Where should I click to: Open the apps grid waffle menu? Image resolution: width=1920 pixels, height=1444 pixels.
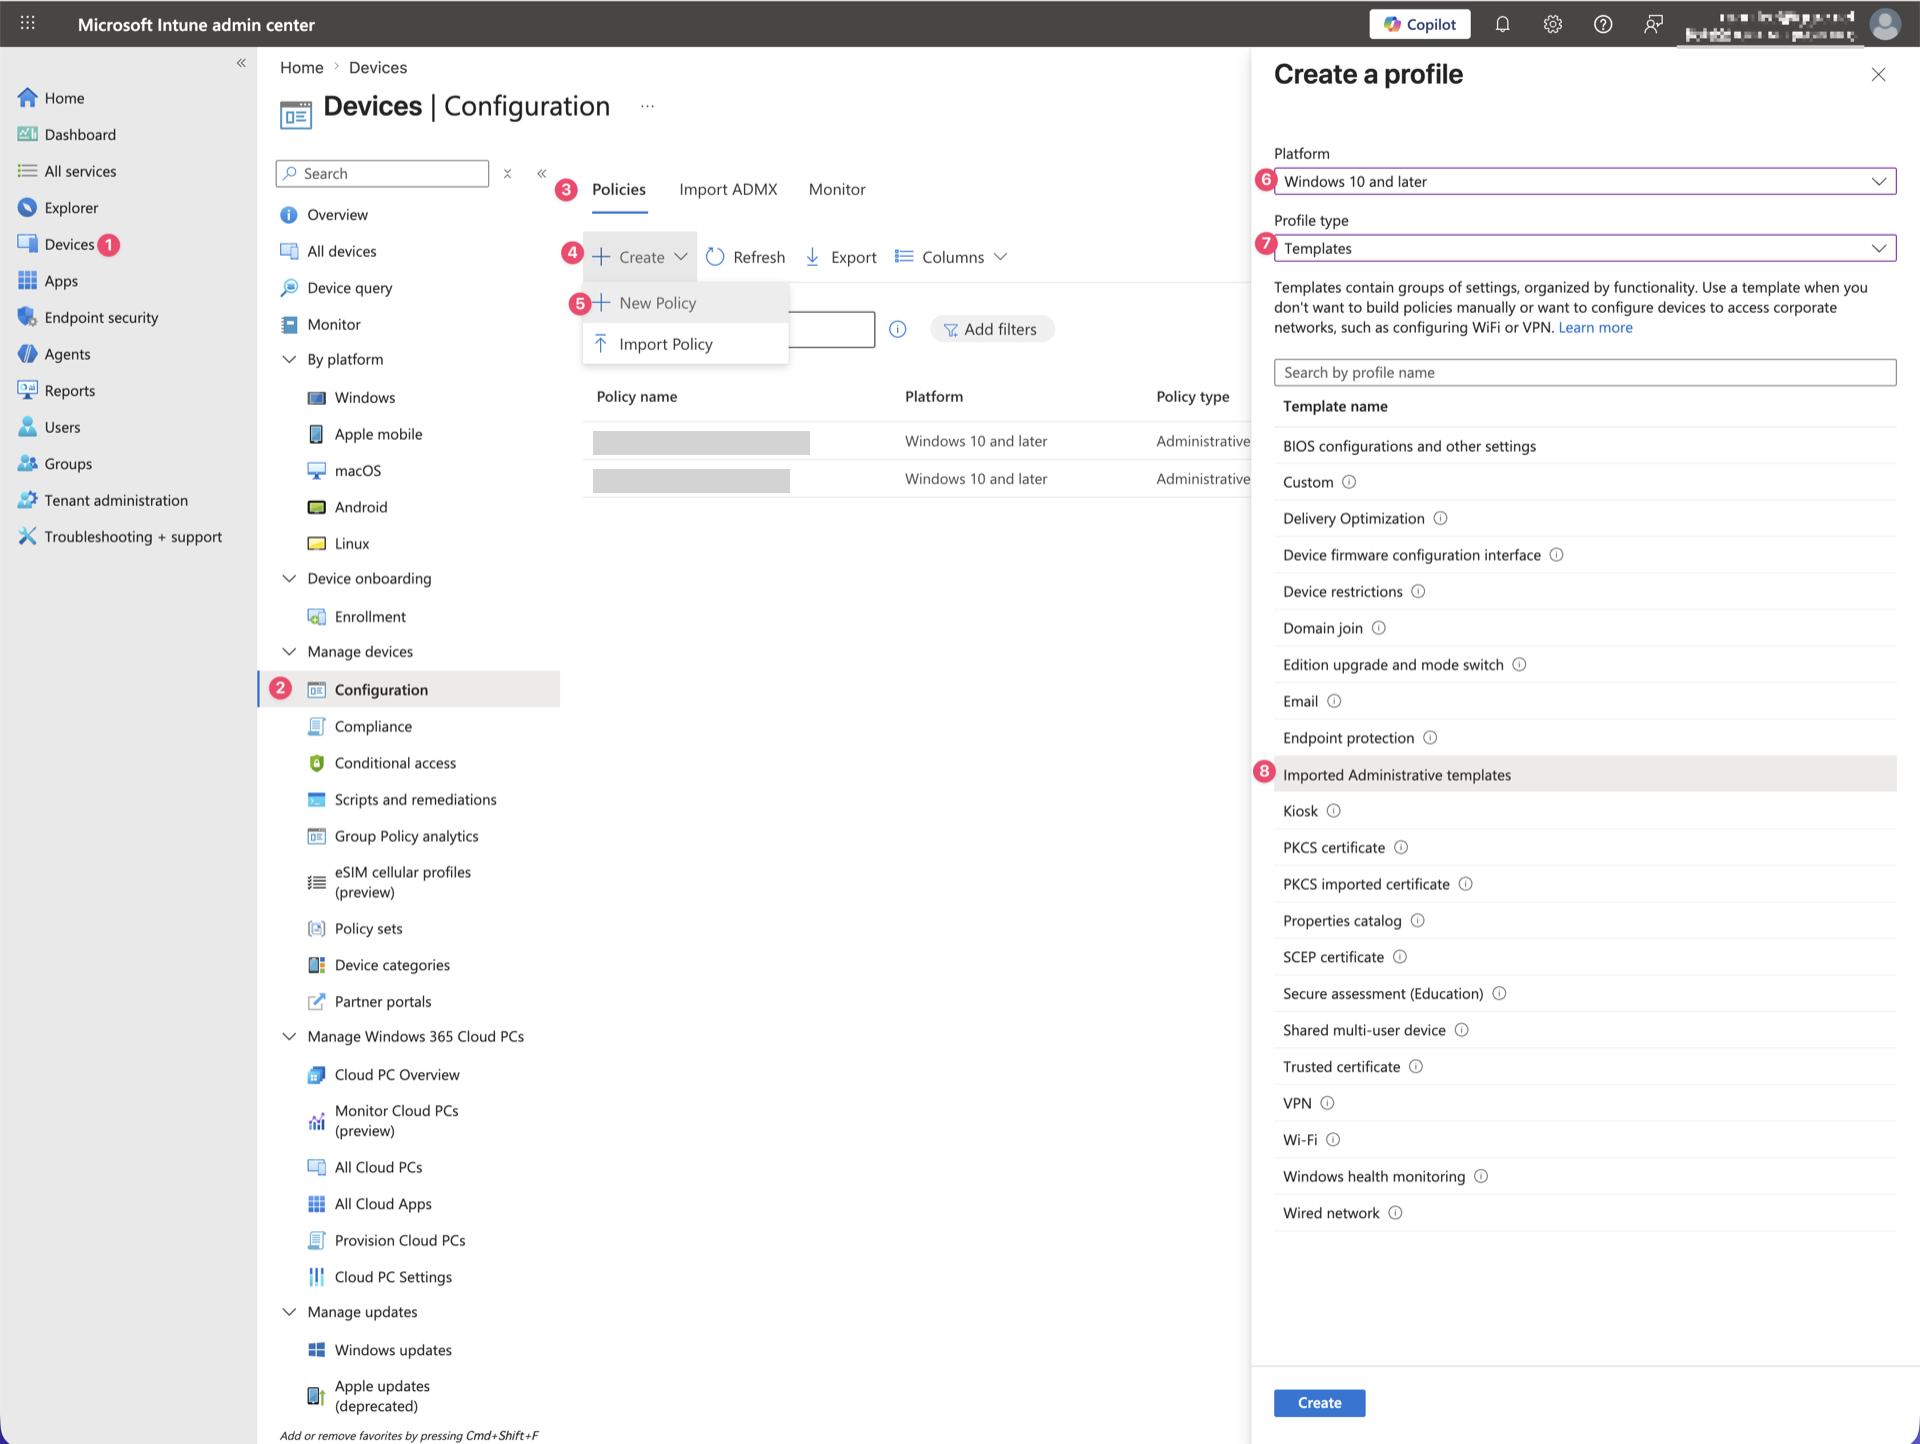(x=27, y=23)
